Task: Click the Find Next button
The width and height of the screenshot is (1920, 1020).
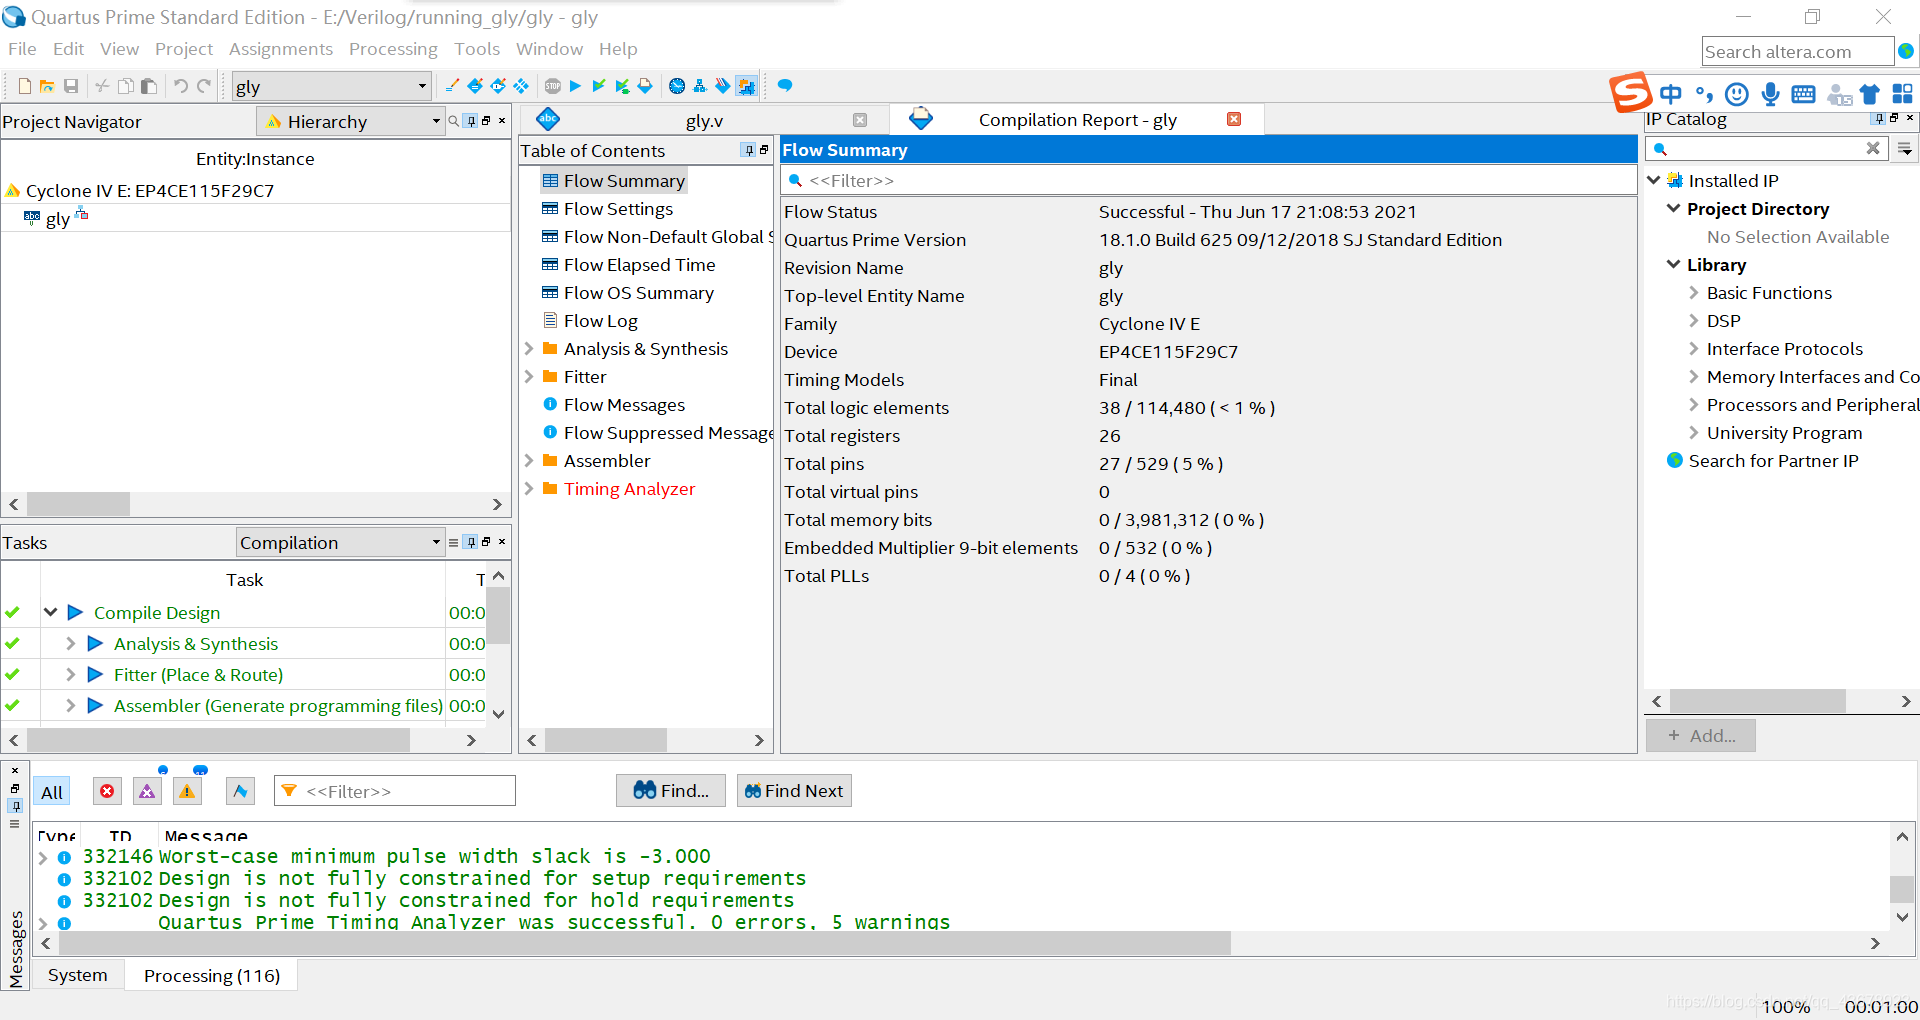Action: [794, 791]
